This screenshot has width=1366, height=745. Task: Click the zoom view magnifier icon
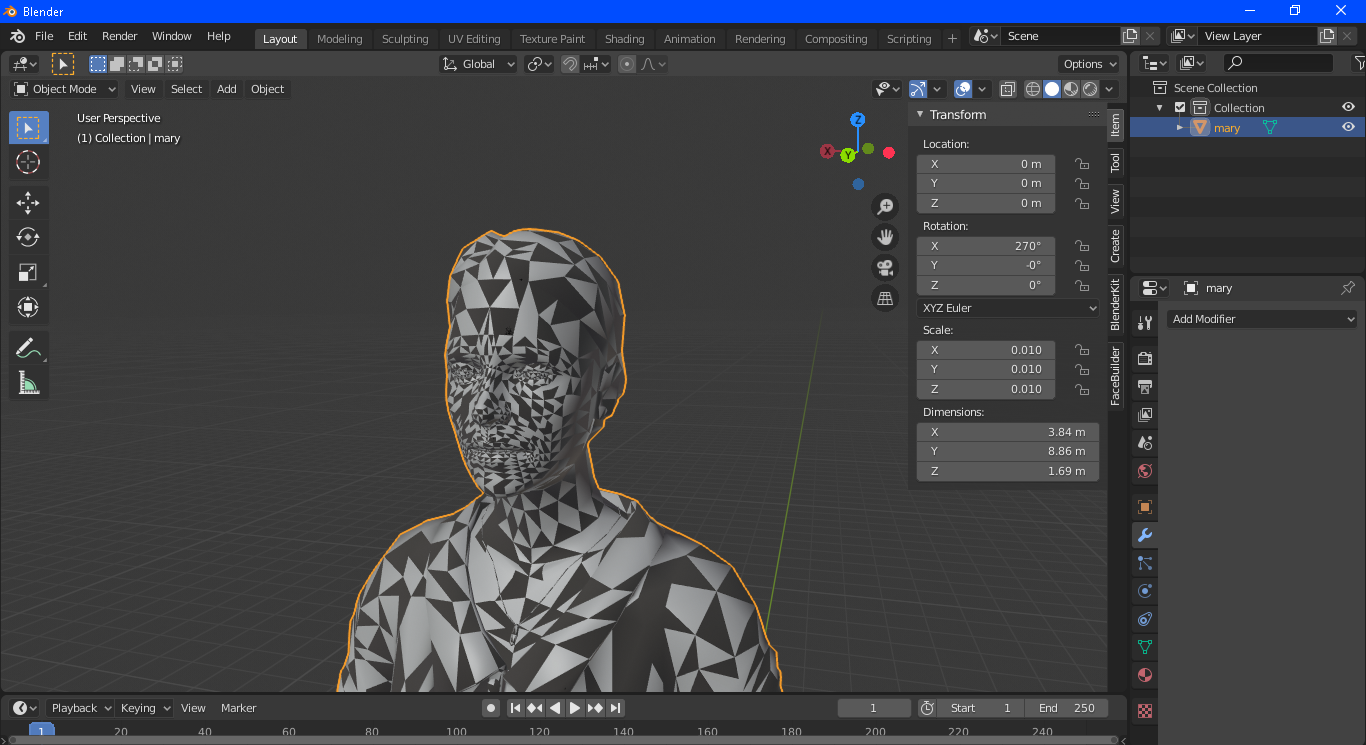[x=885, y=207]
